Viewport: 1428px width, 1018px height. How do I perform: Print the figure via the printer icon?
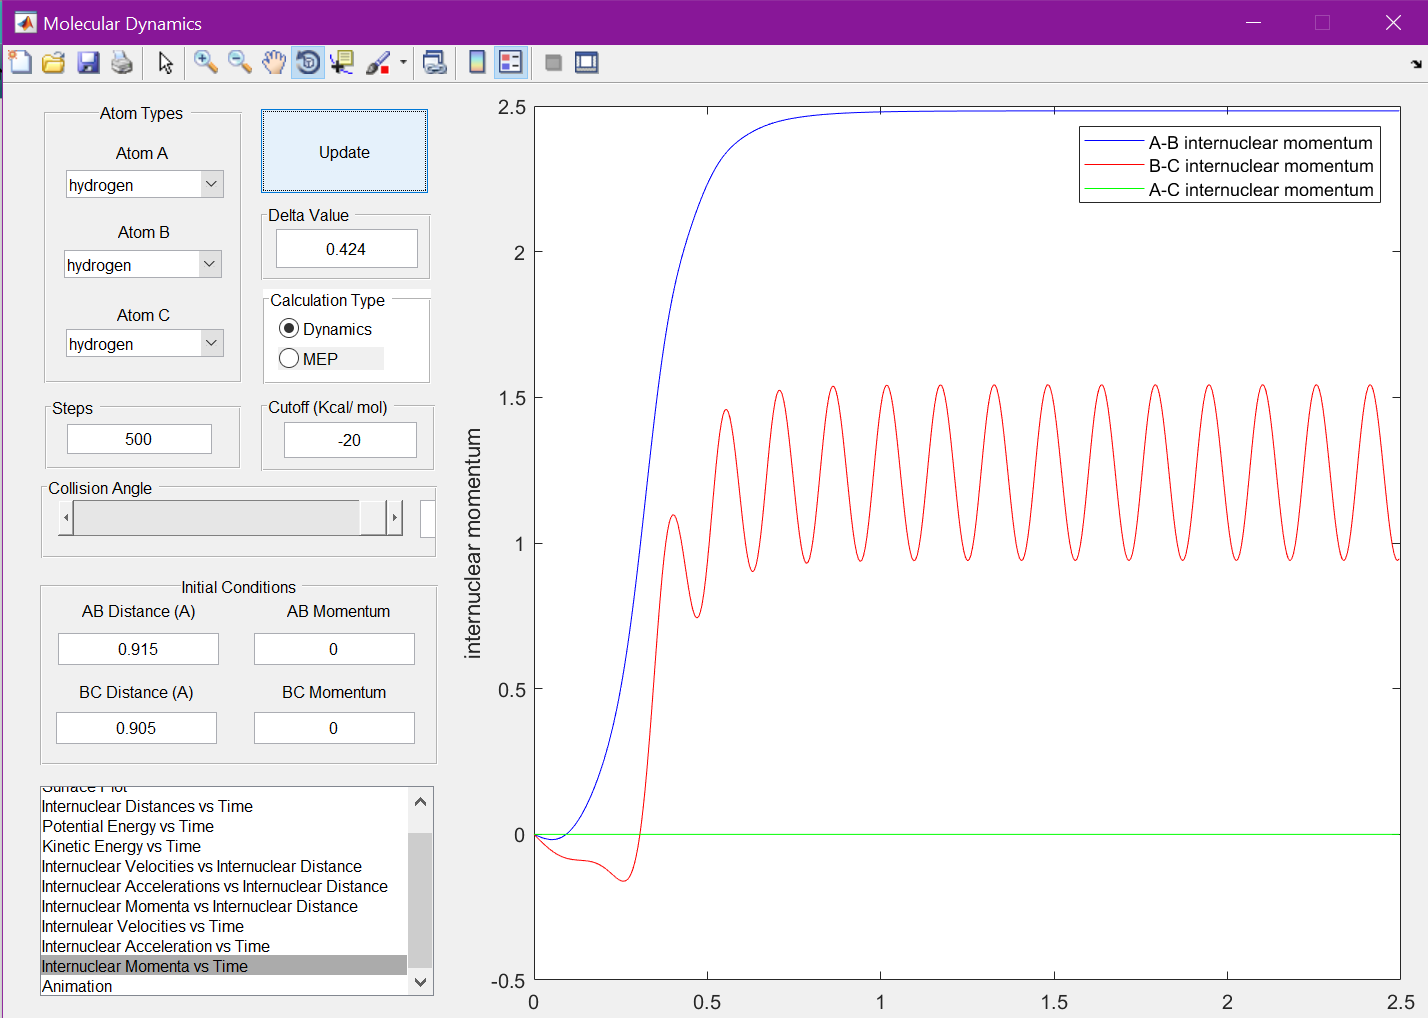(122, 63)
